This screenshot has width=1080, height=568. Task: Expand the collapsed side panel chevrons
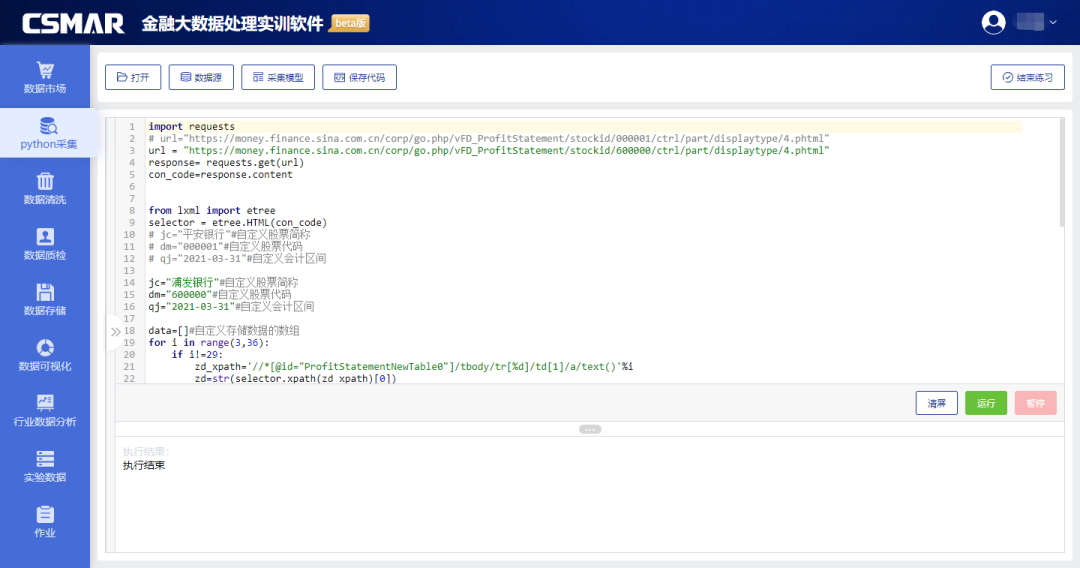pyautogui.click(x=116, y=331)
